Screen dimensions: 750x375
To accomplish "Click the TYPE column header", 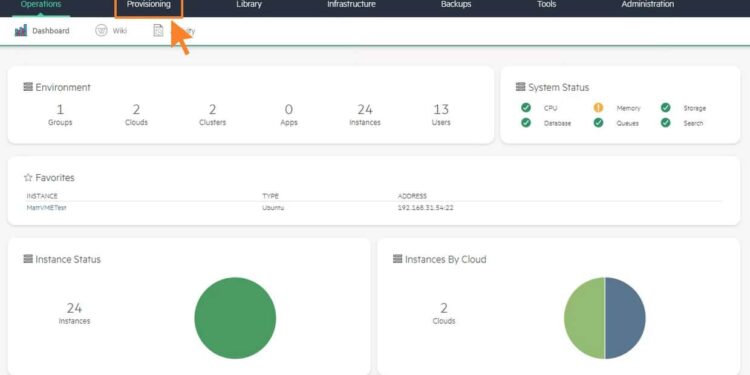I will coord(270,196).
